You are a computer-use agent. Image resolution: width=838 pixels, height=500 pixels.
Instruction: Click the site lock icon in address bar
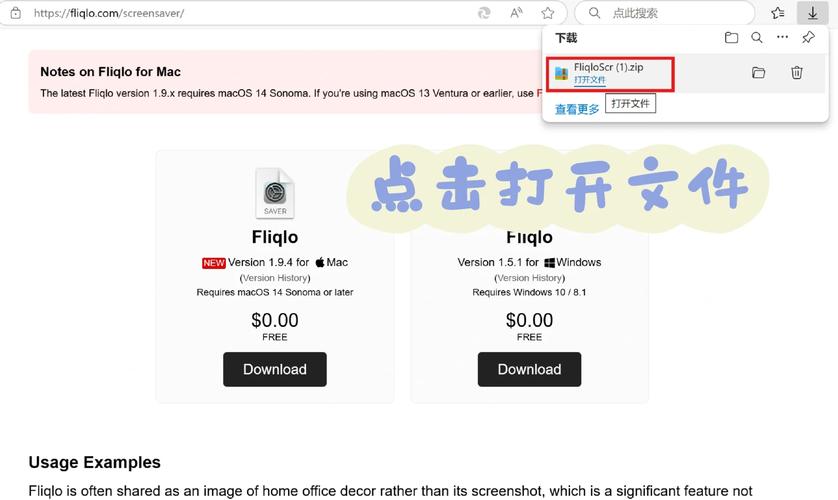[x=15, y=13]
